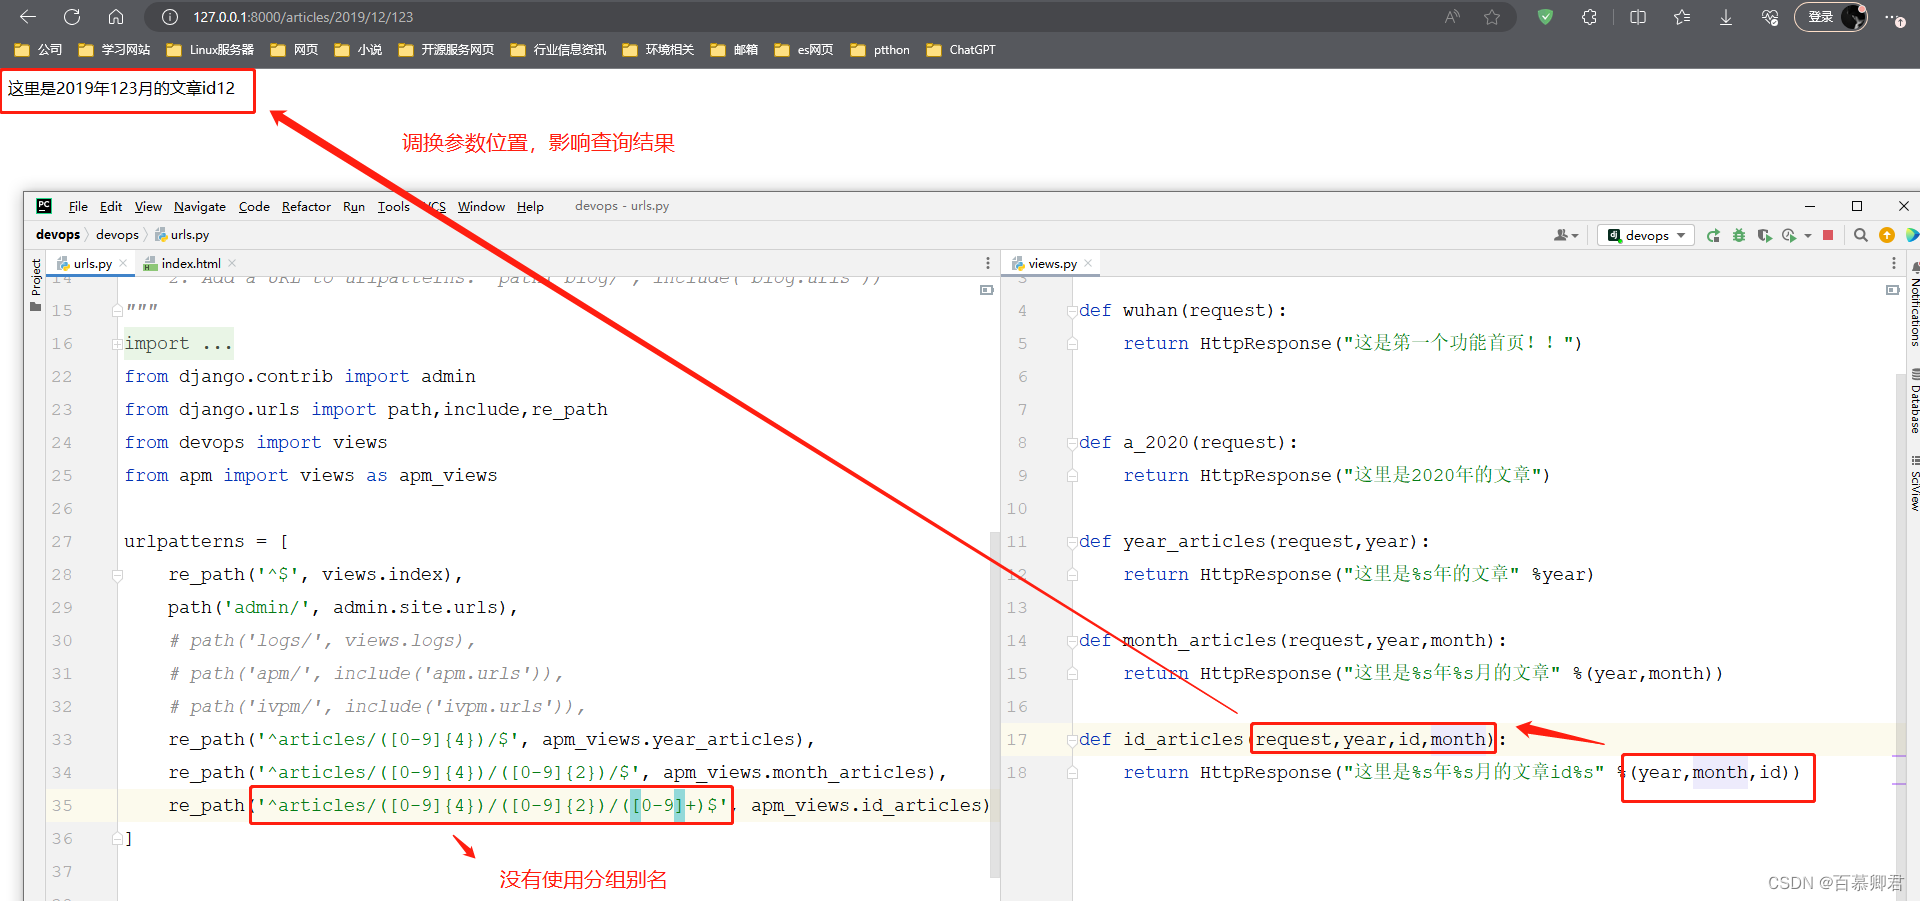Click urls.py breadcrumb
The height and width of the screenshot is (901, 1920).
tap(182, 235)
